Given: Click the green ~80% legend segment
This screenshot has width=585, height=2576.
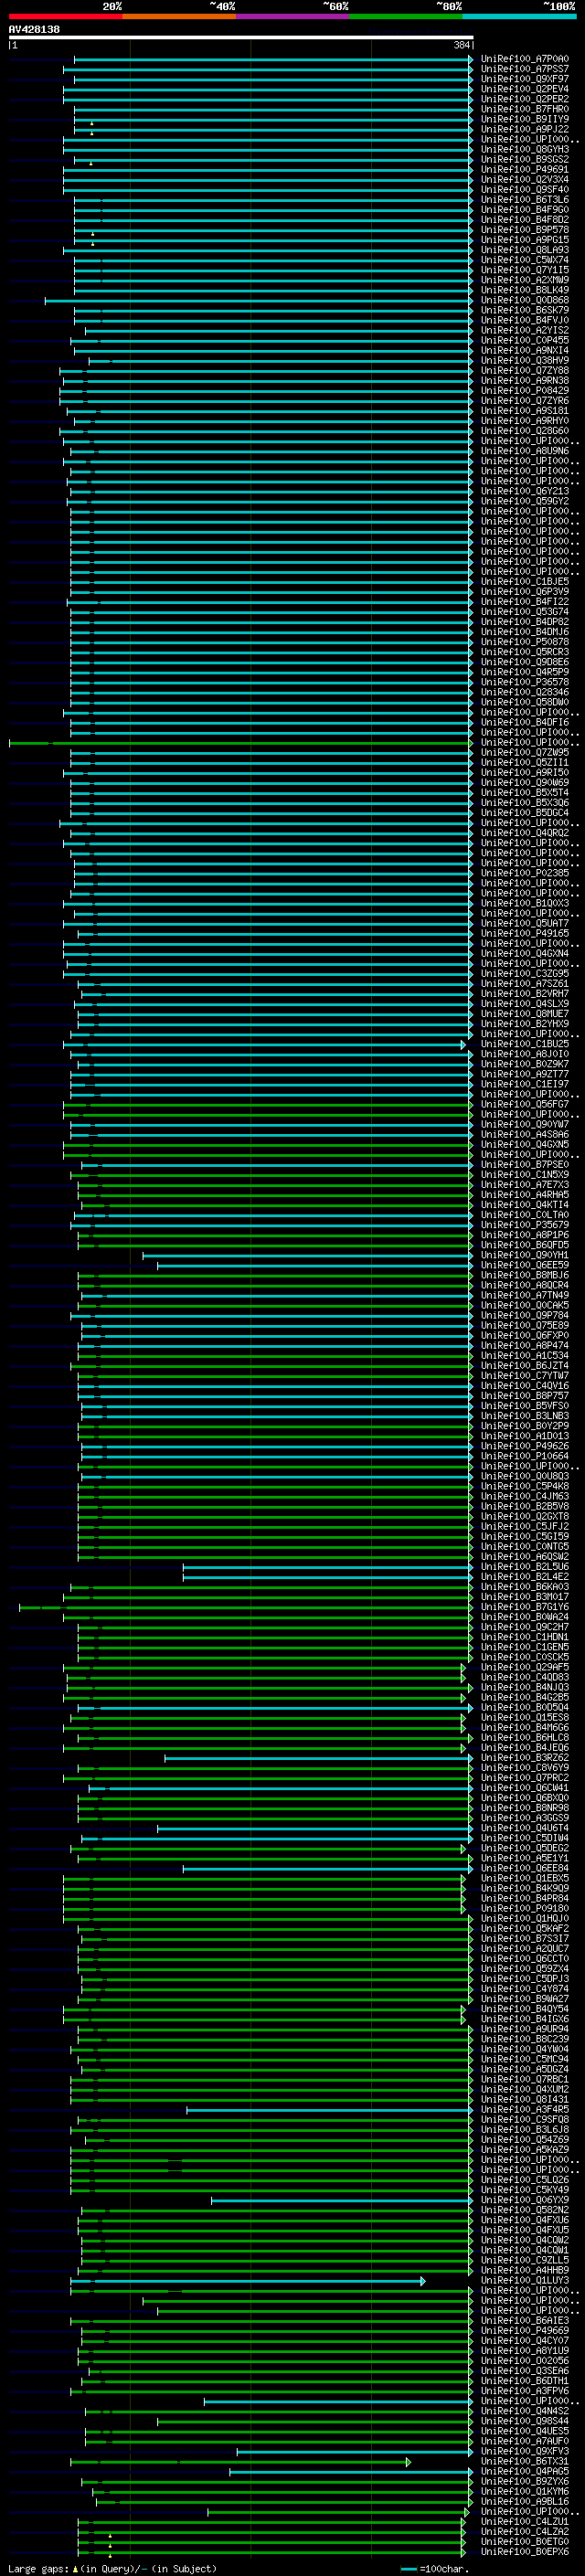Looking at the screenshot, I should 406,17.
